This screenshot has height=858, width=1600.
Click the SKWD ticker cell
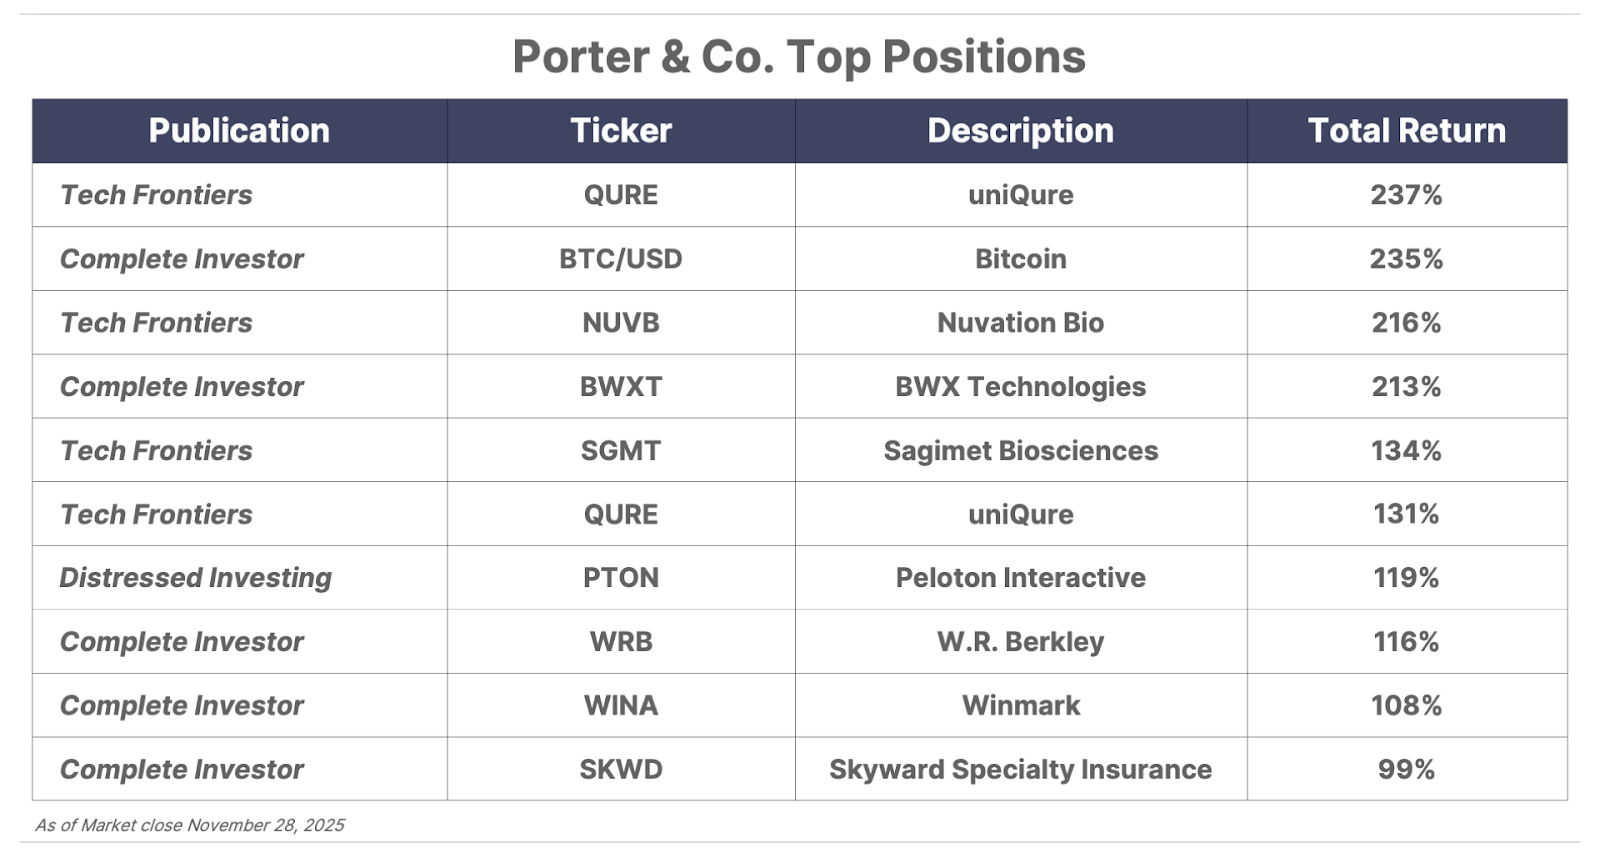pos(621,770)
